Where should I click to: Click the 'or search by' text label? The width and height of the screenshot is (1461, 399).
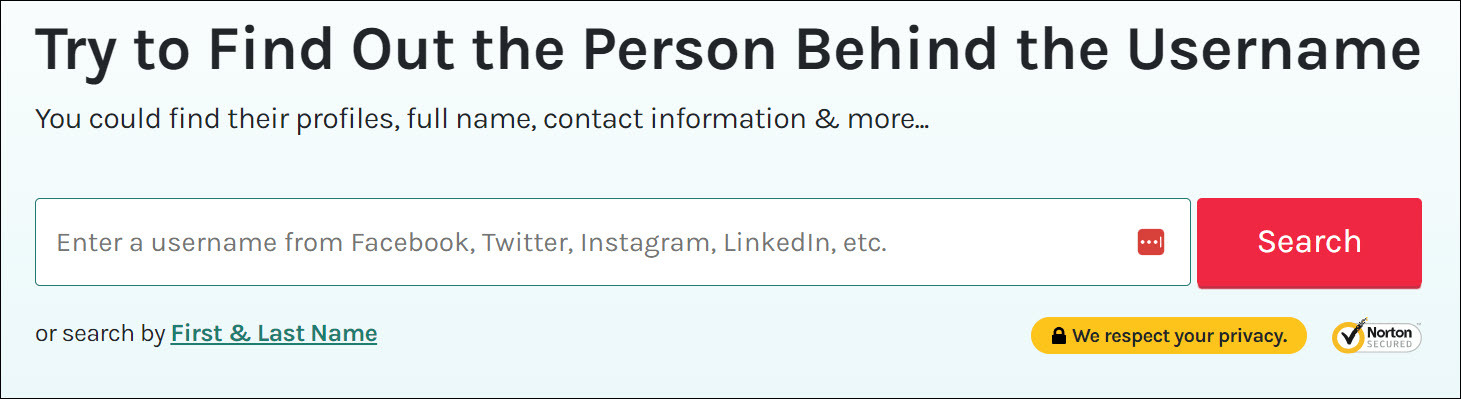[x=100, y=334]
